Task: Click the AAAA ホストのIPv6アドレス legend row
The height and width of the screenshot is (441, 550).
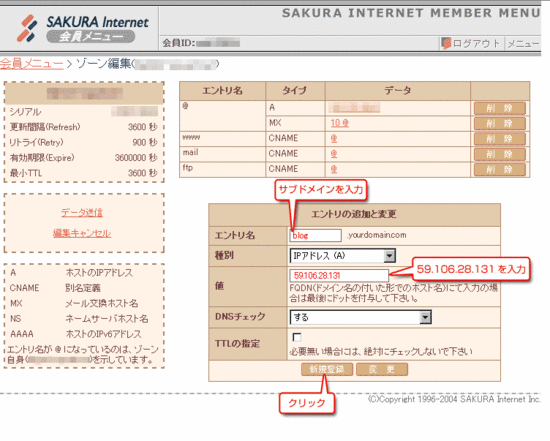Action: pos(75,334)
